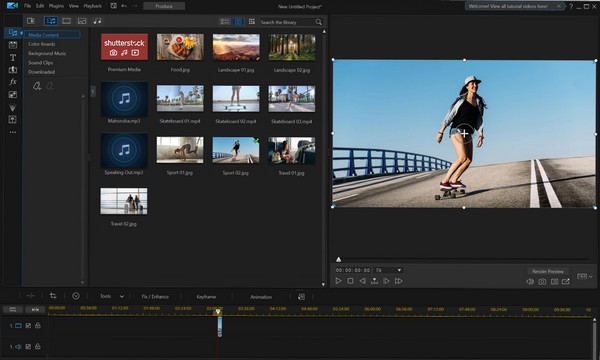
Task: Click the undo arrow in title bar
Action: (x=124, y=6)
